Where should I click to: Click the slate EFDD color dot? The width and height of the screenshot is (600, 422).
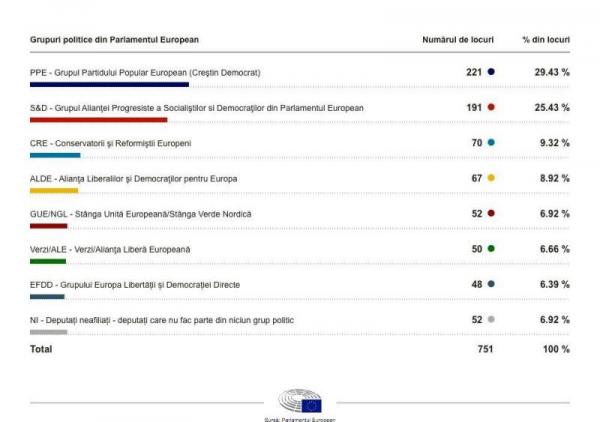click(x=491, y=284)
